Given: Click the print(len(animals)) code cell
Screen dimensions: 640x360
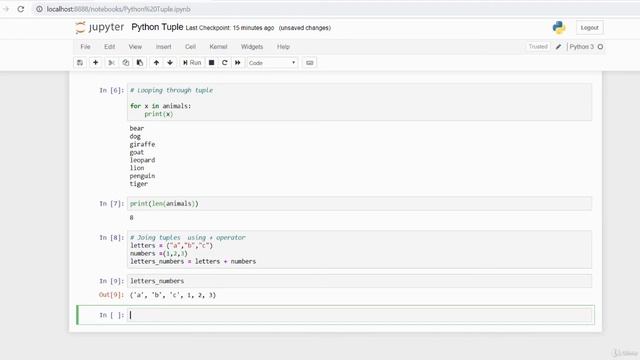Looking at the screenshot, I should (359, 204).
